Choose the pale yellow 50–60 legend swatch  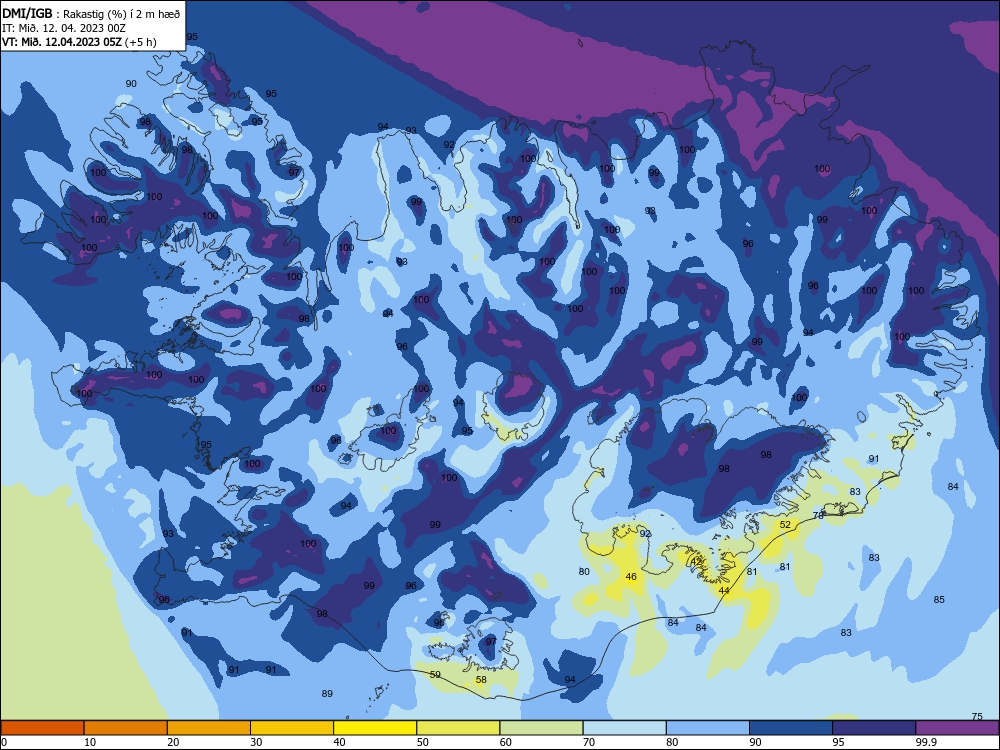459,728
